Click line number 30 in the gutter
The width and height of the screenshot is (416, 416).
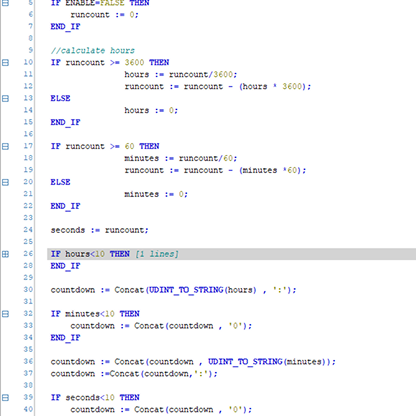pos(28,290)
